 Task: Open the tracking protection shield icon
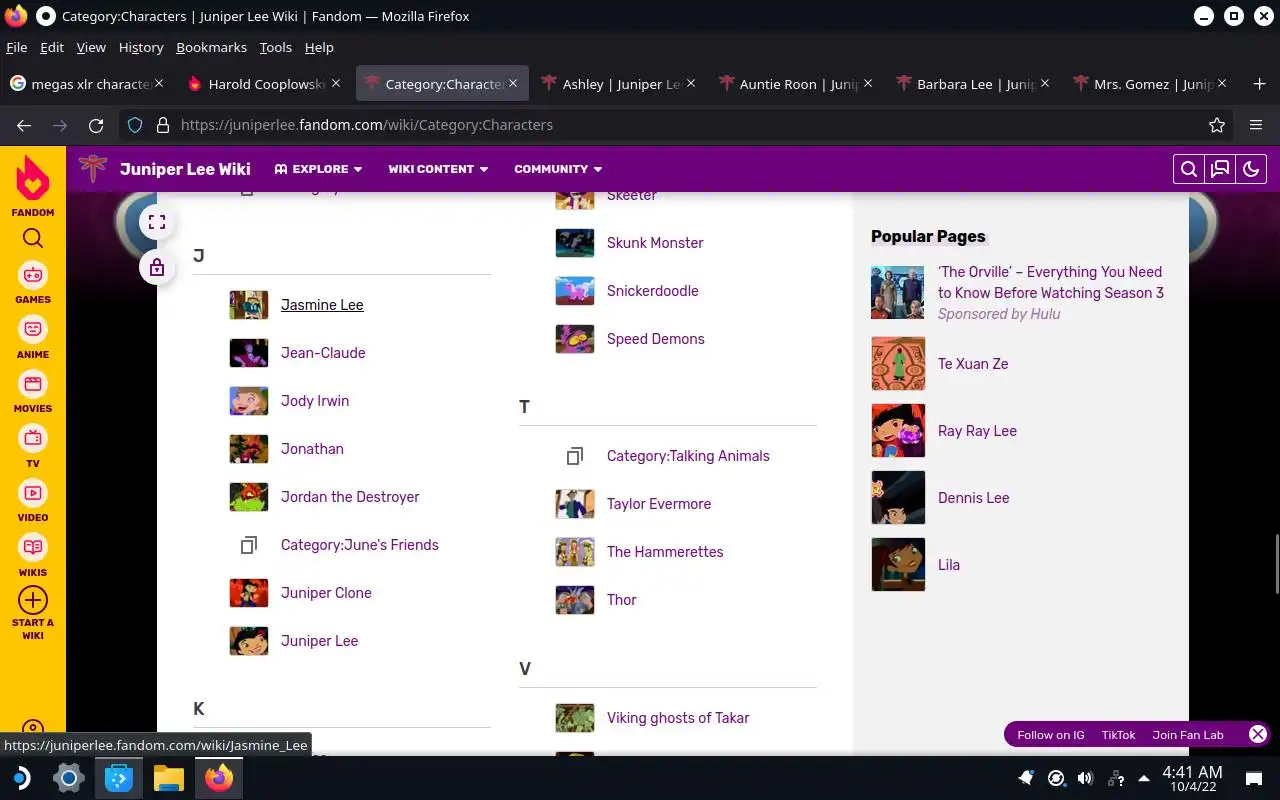tap(135, 125)
